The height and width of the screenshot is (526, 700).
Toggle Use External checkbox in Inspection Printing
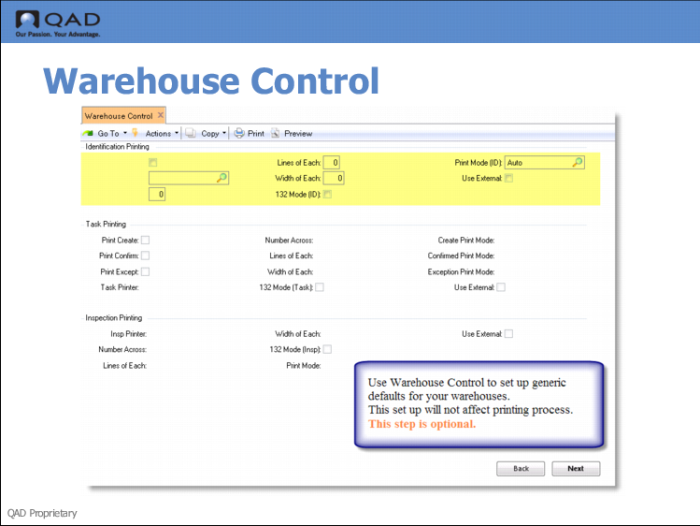click(x=509, y=334)
